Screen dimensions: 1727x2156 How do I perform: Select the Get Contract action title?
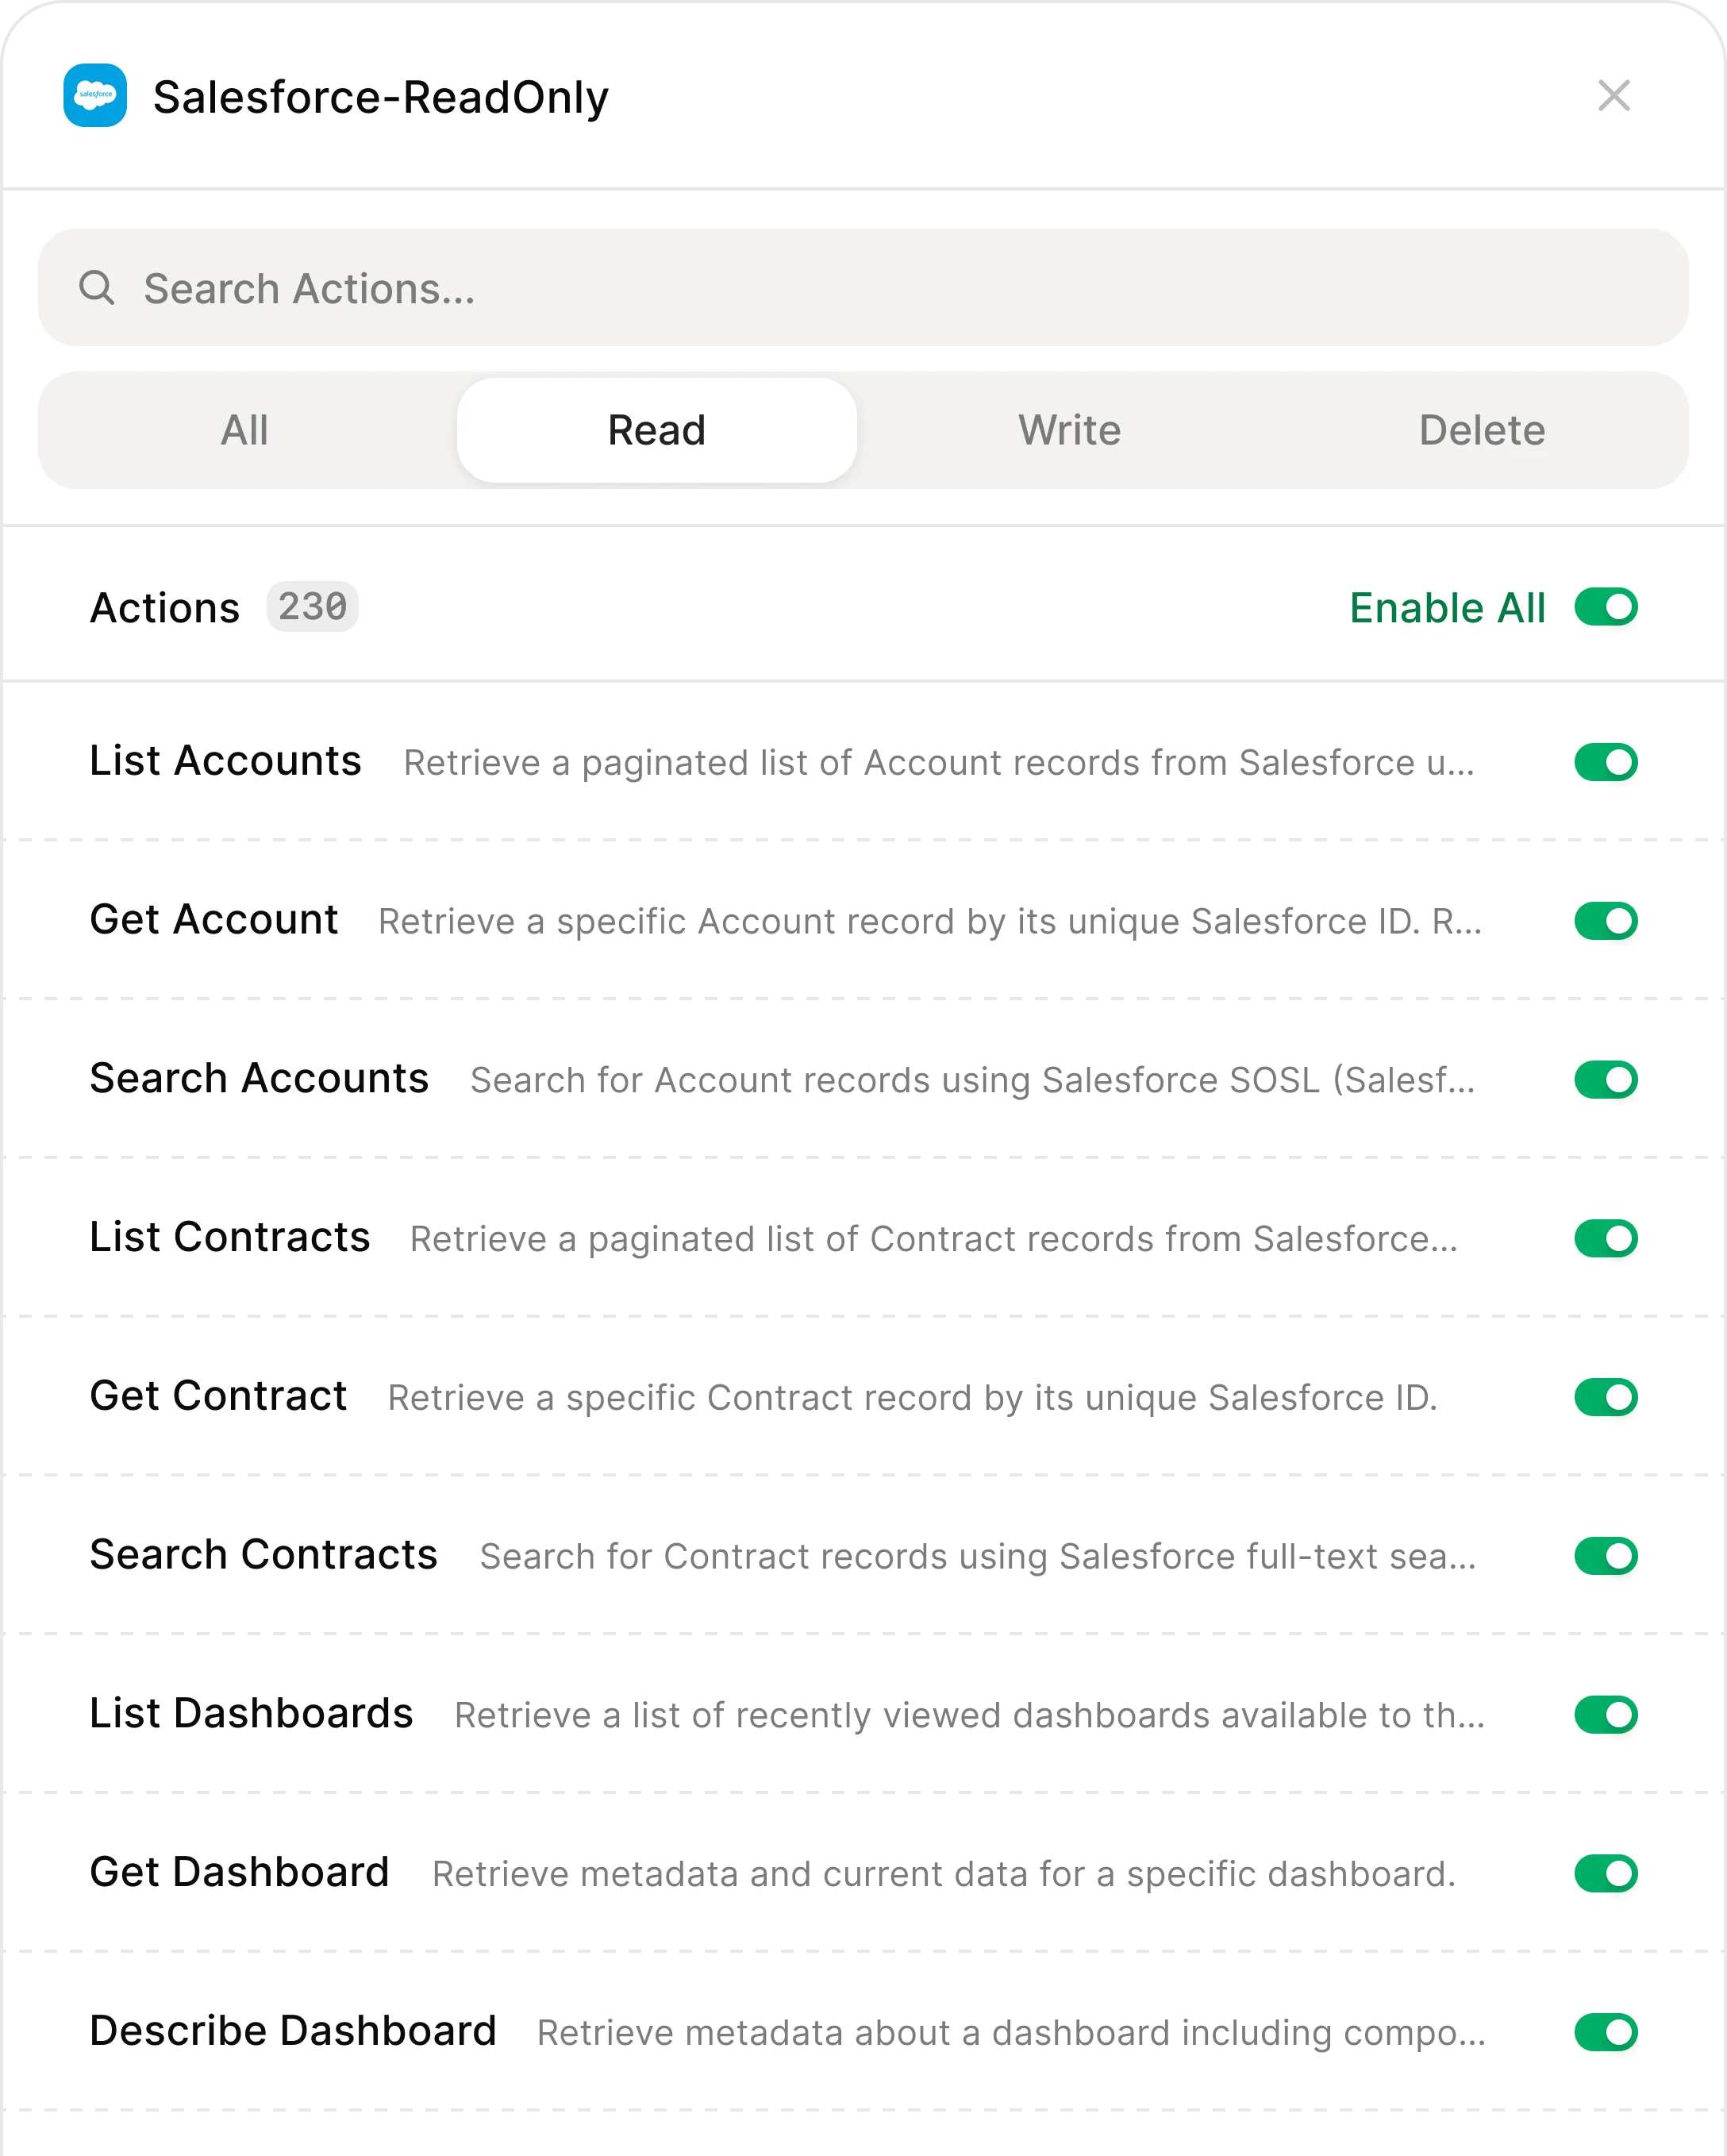218,1396
